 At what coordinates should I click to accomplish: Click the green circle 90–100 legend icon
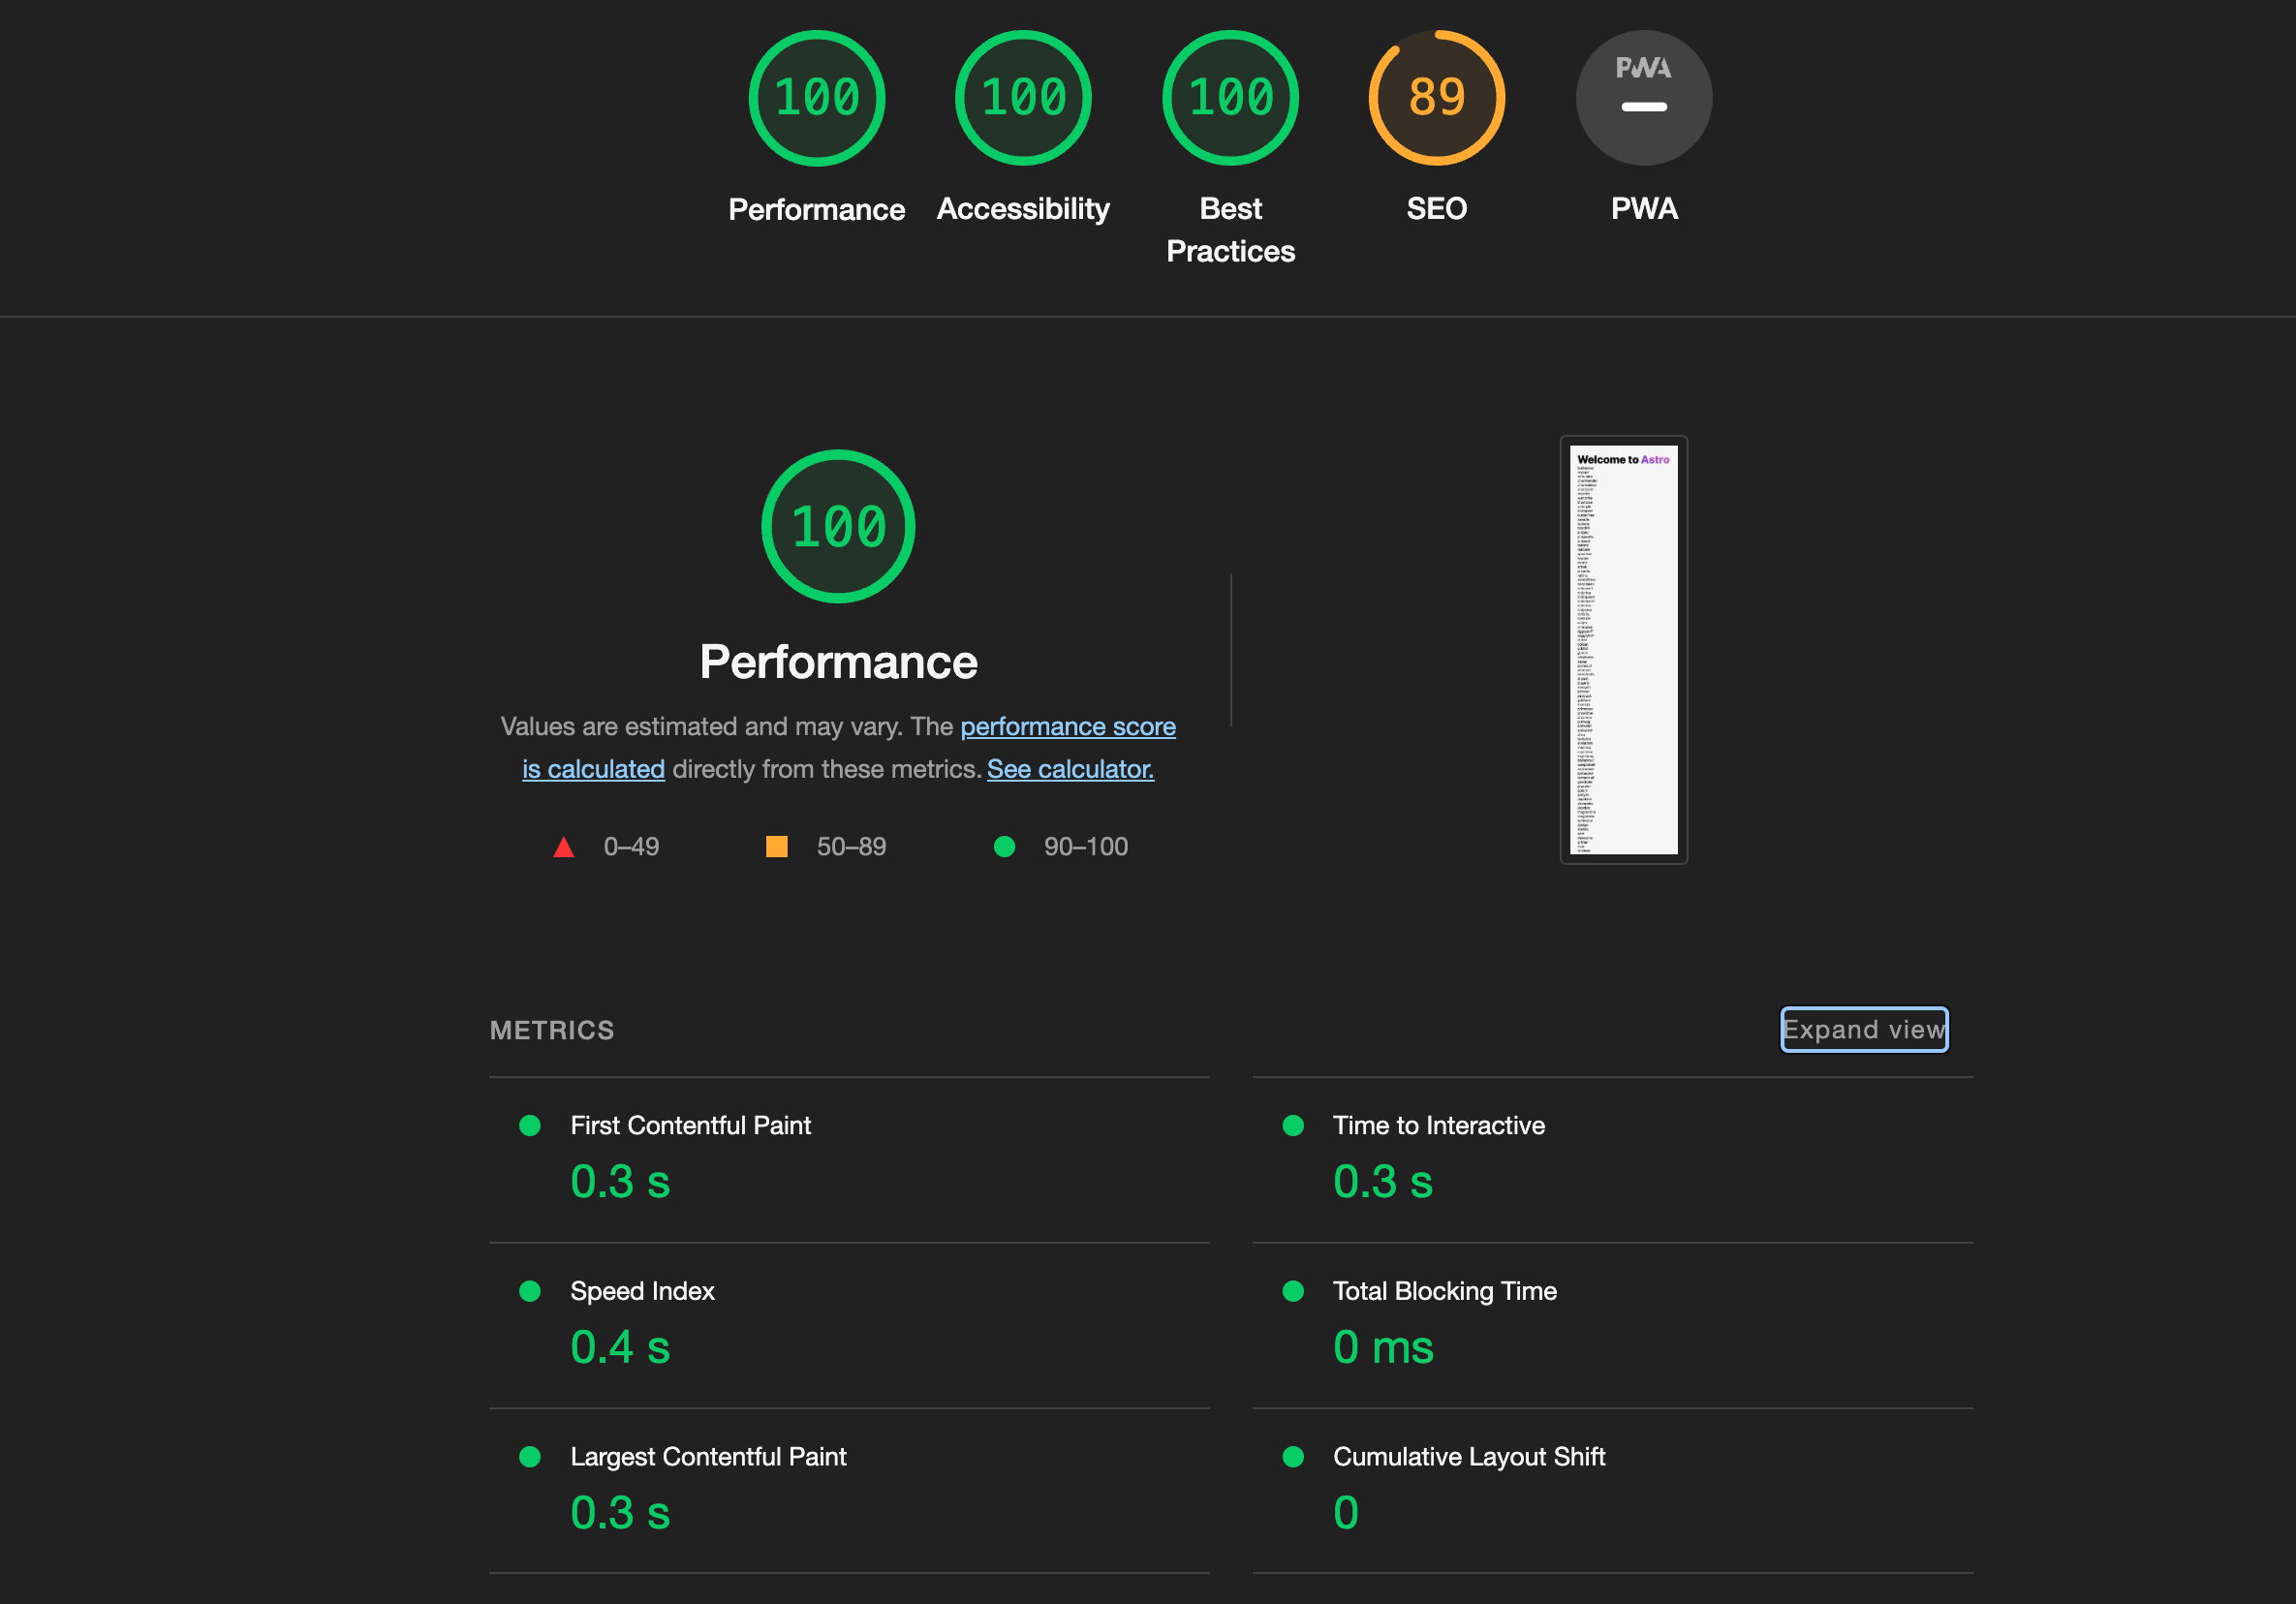pos(1004,847)
